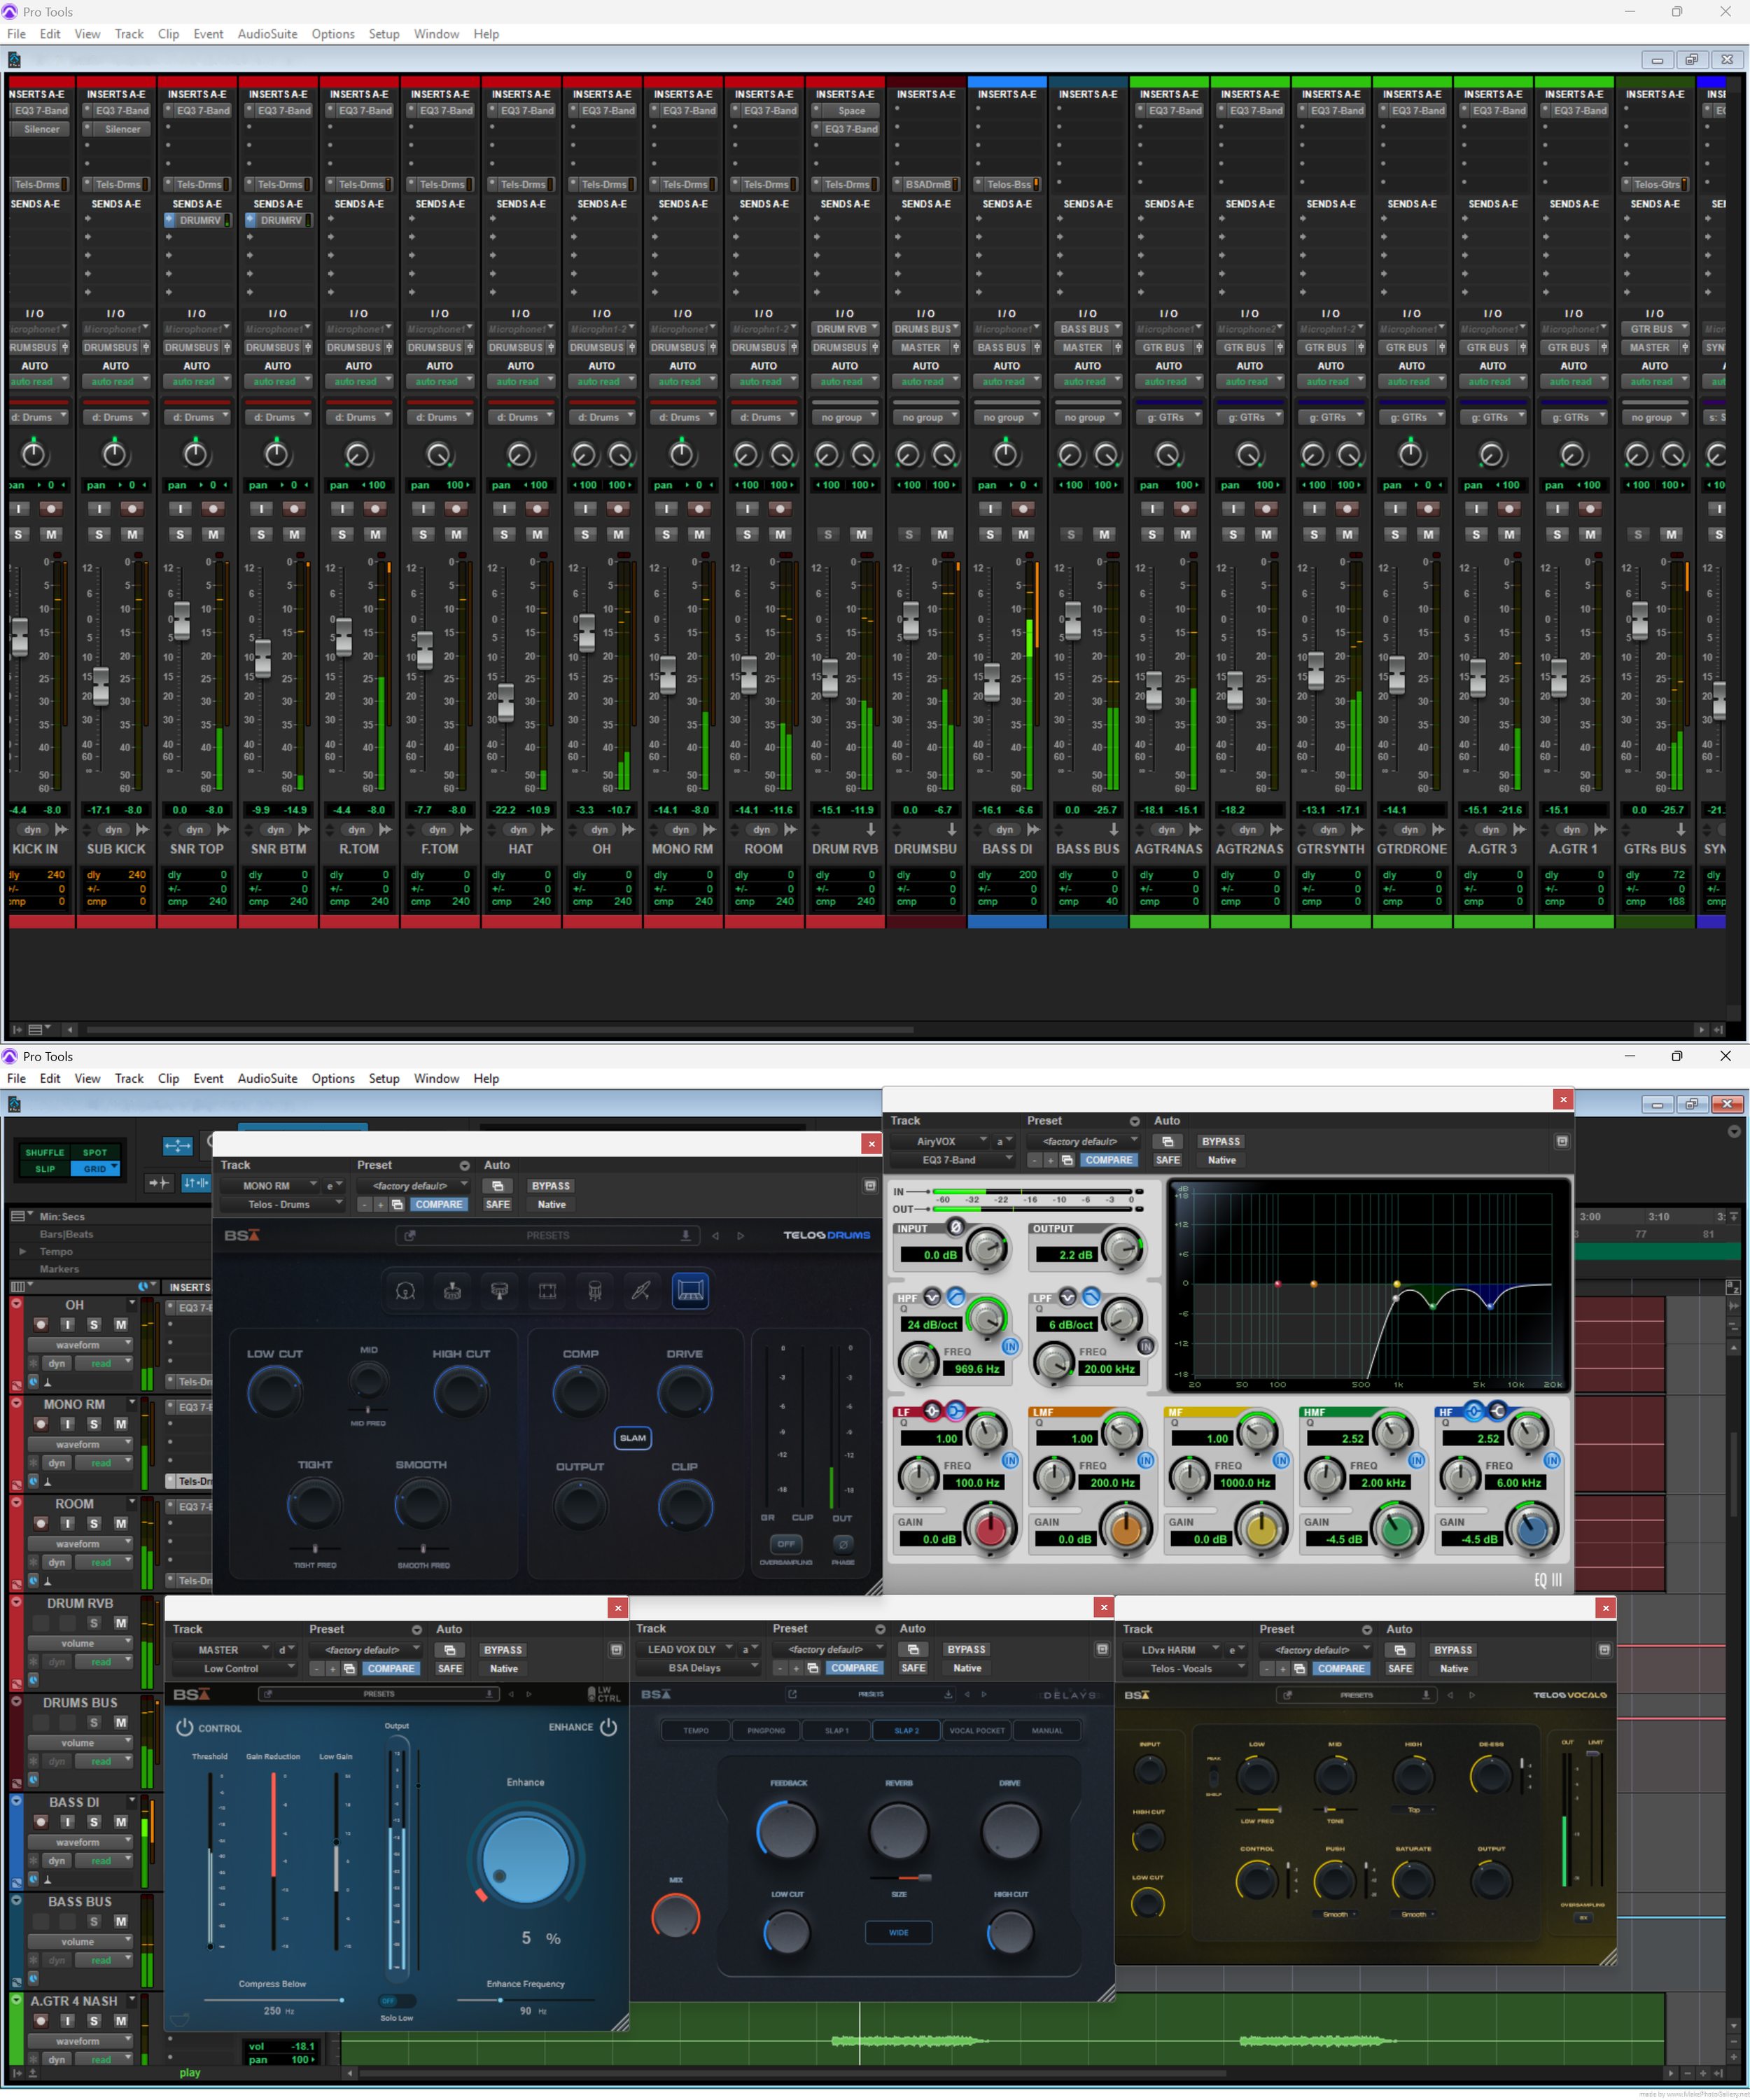Click the COMPARE button on EQ3 7-Band
This screenshot has height=2100, width=1750.
pyautogui.click(x=1109, y=1160)
